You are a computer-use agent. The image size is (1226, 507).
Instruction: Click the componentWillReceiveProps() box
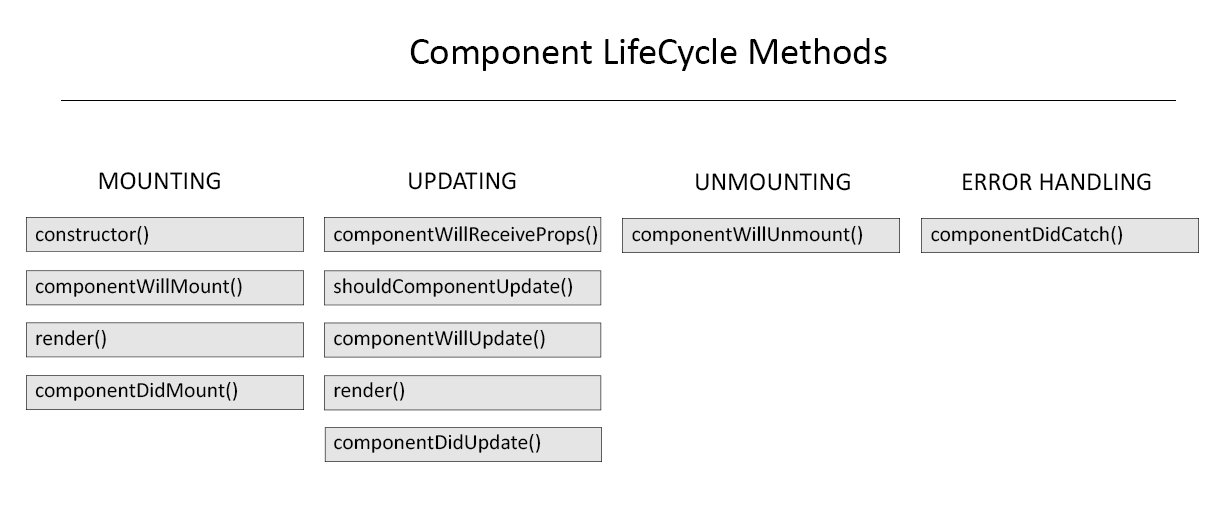[x=463, y=235]
